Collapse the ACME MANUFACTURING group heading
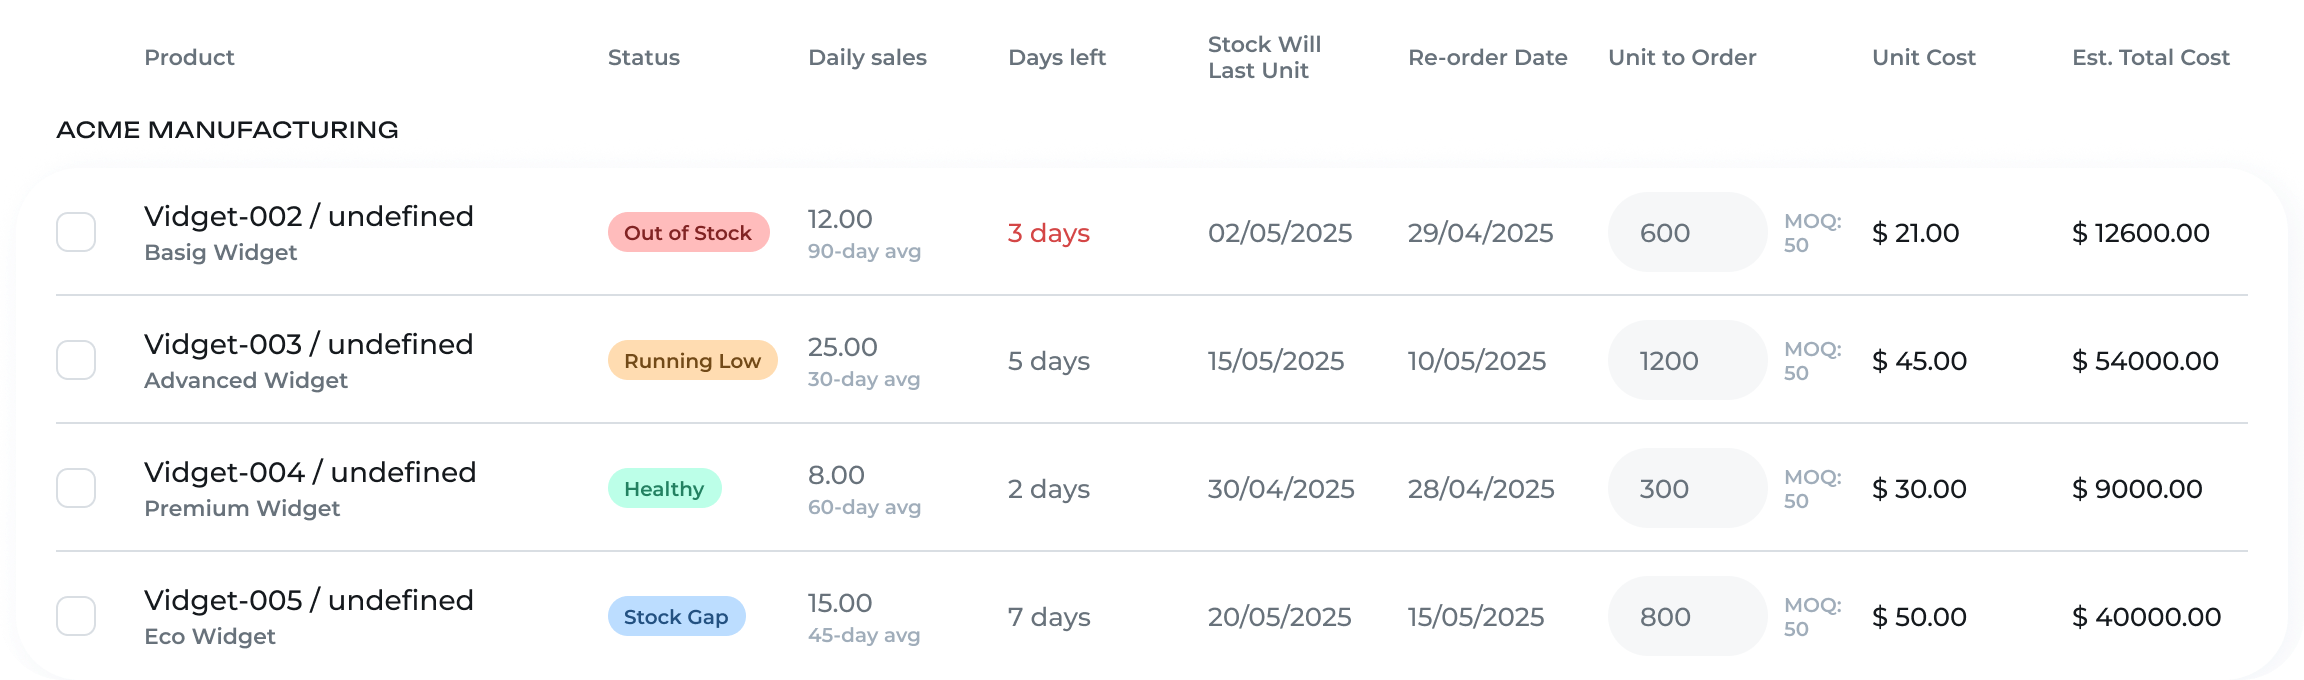The image size is (2304, 680). point(227,130)
